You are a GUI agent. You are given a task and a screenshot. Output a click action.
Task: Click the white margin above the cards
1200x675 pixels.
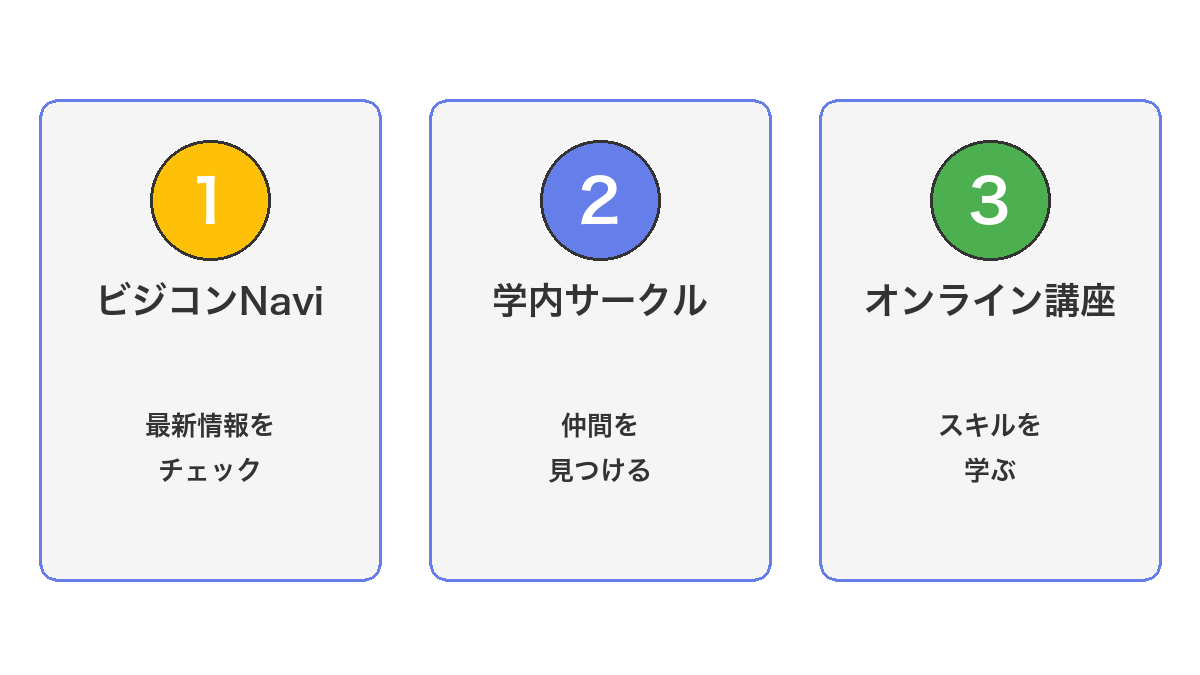tap(600, 50)
